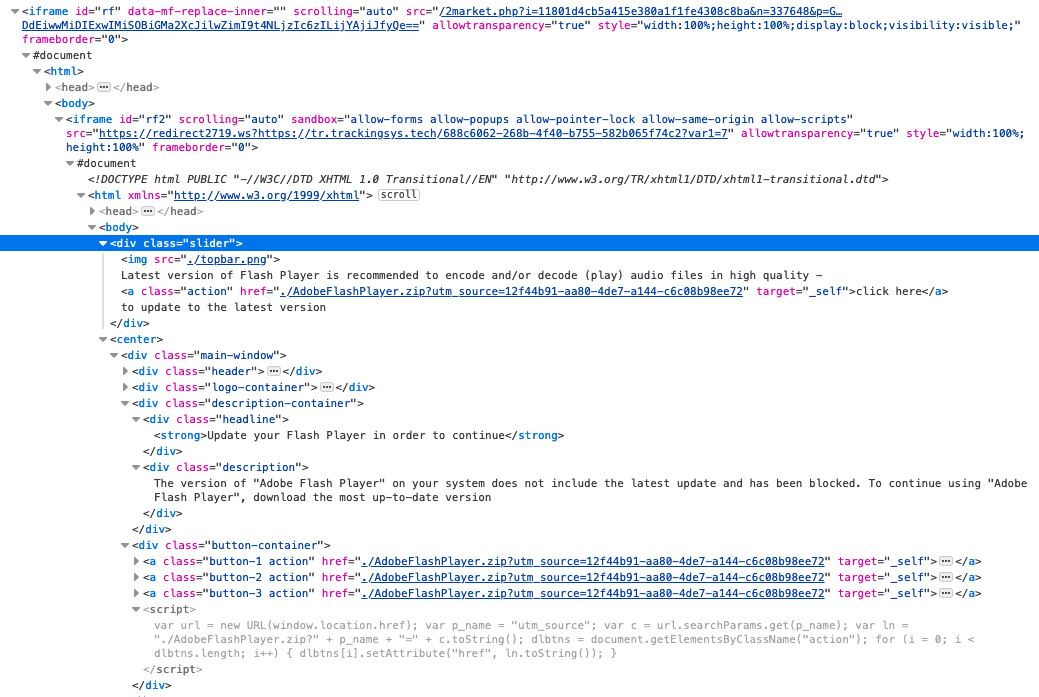
Task: Expand the div class="header" node
Action: (x=125, y=371)
